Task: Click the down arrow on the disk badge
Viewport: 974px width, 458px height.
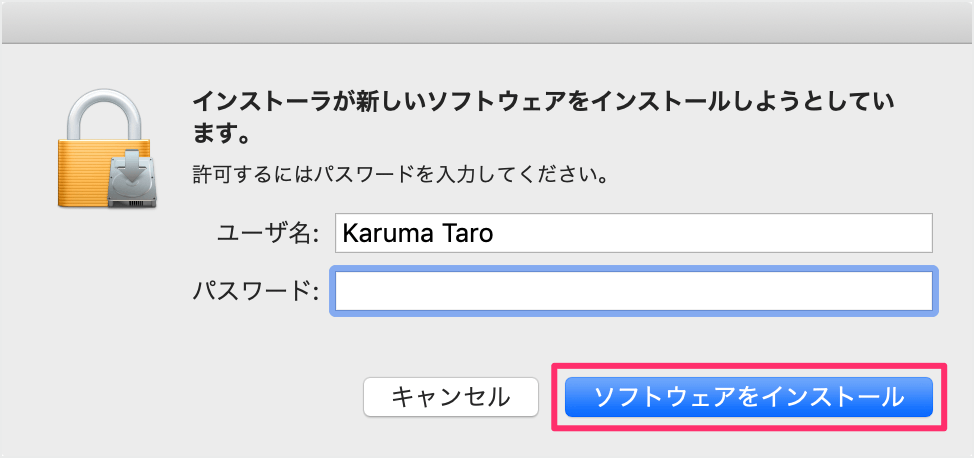Action: 130,166
